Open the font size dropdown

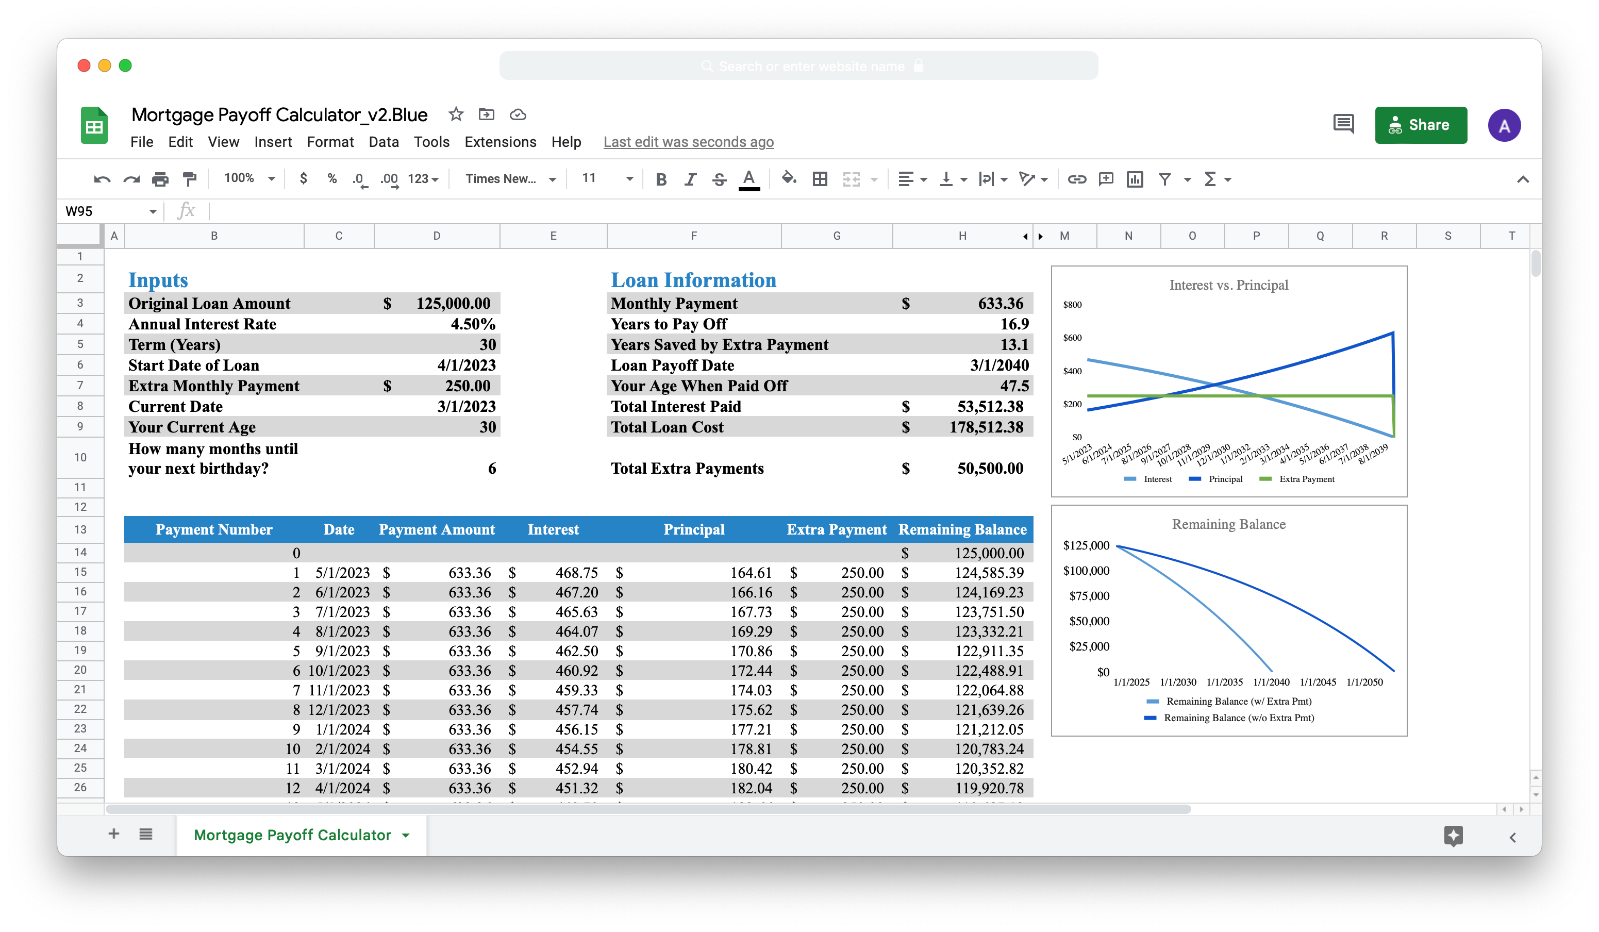pos(607,178)
